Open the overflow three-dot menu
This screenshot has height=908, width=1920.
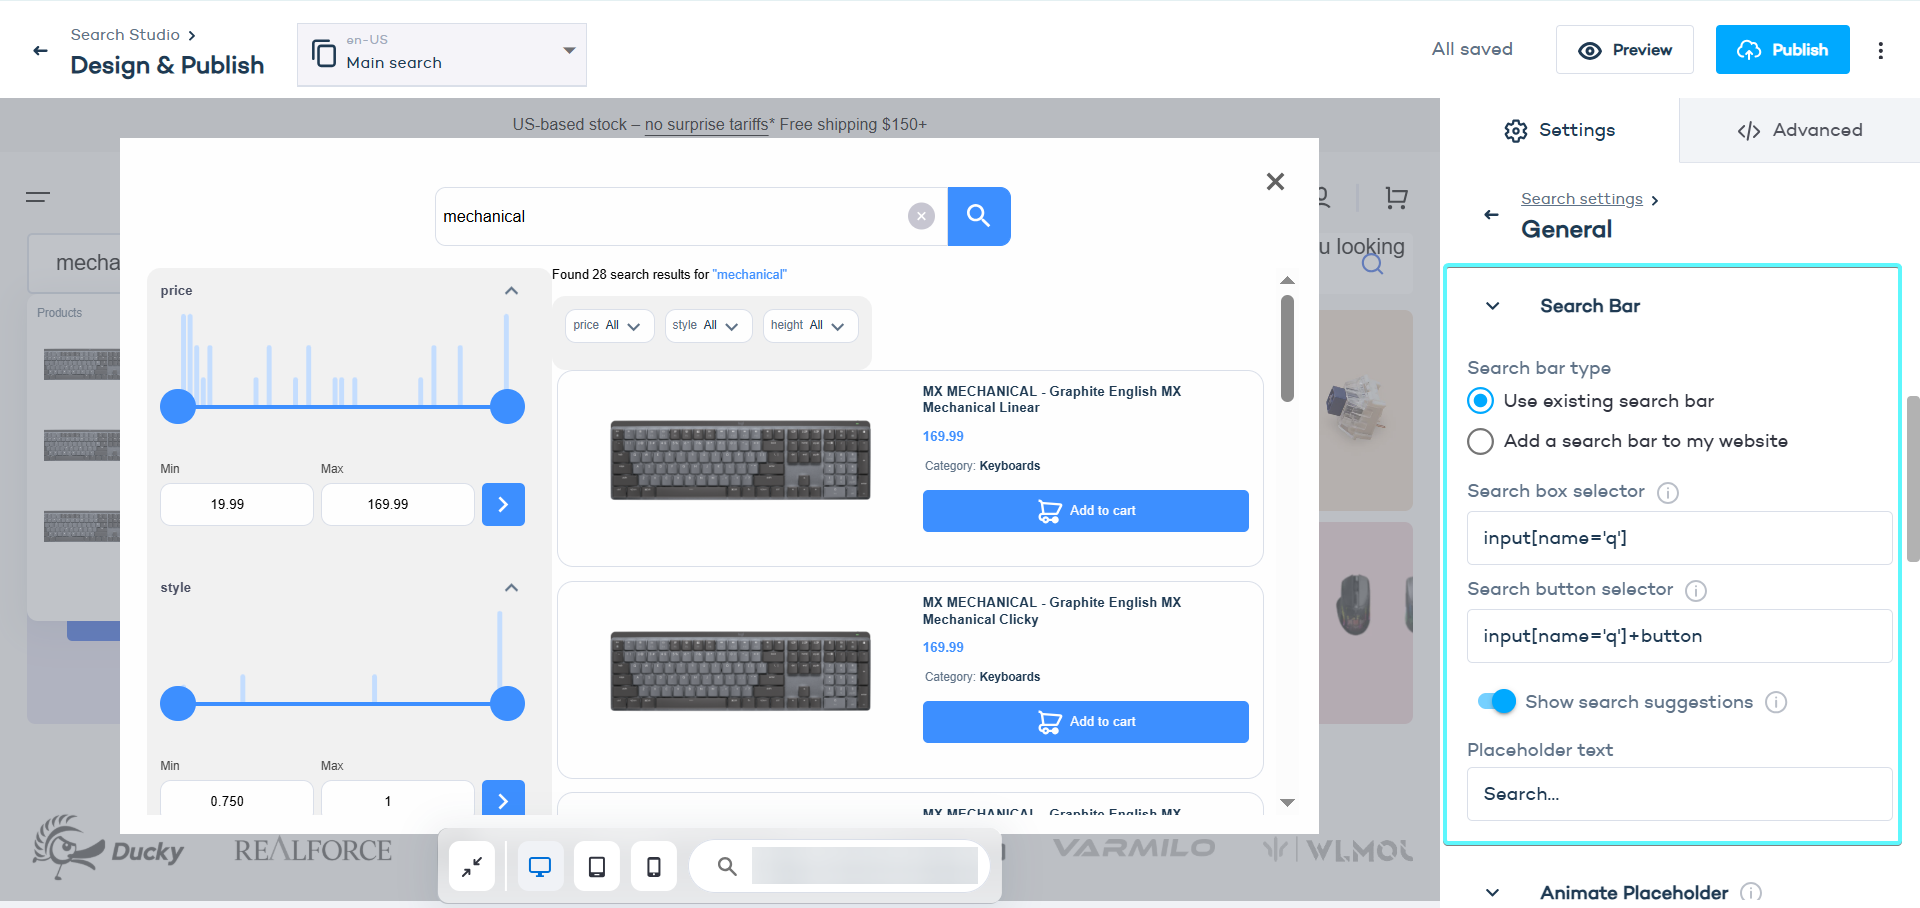[1881, 50]
